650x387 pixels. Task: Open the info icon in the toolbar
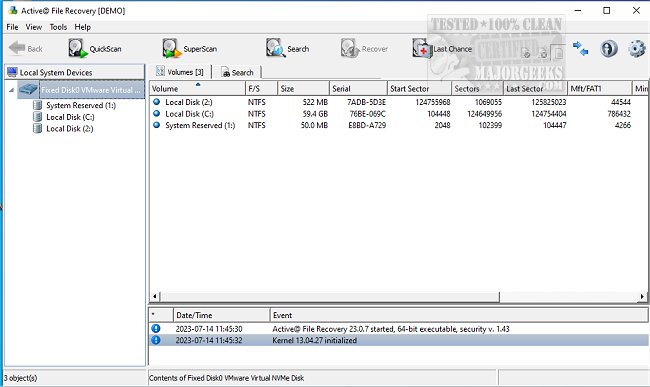click(x=609, y=48)
